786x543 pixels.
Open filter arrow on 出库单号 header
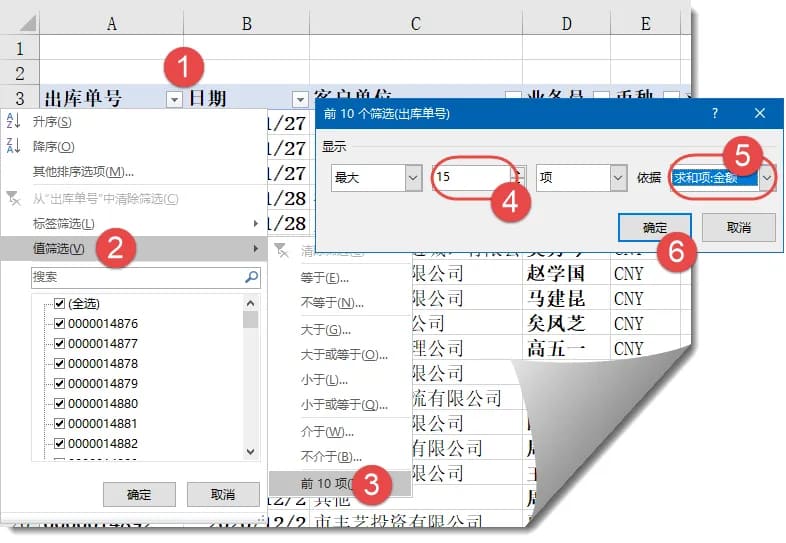click(175, 98)
